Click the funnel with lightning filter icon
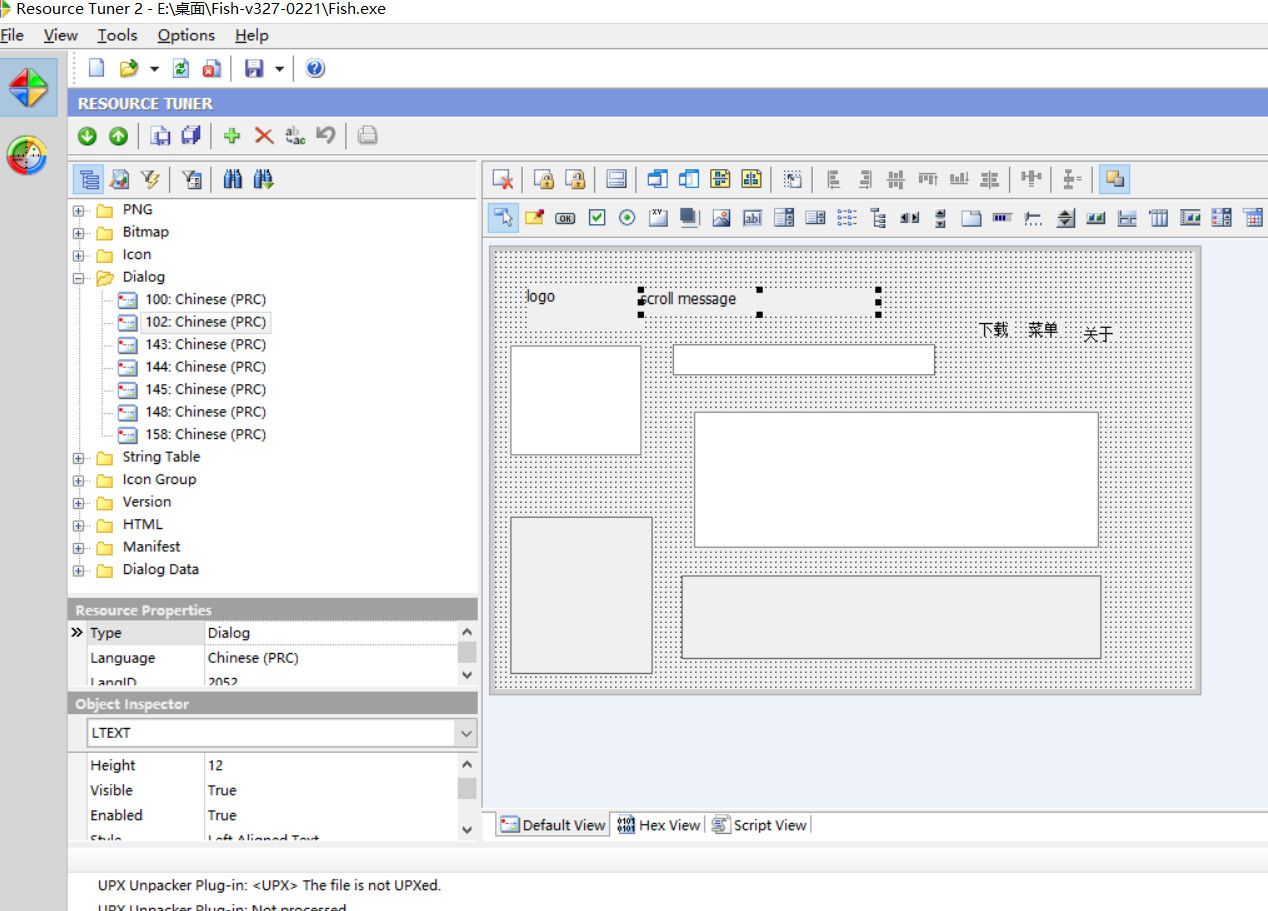1268x911 pixels. [x=150, y=179]
